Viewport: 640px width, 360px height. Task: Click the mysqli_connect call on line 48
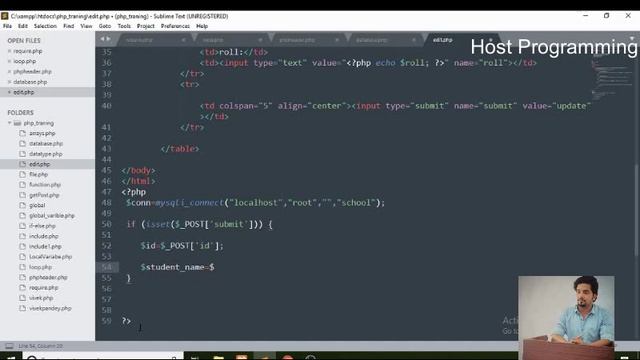[x=190, y=203]
